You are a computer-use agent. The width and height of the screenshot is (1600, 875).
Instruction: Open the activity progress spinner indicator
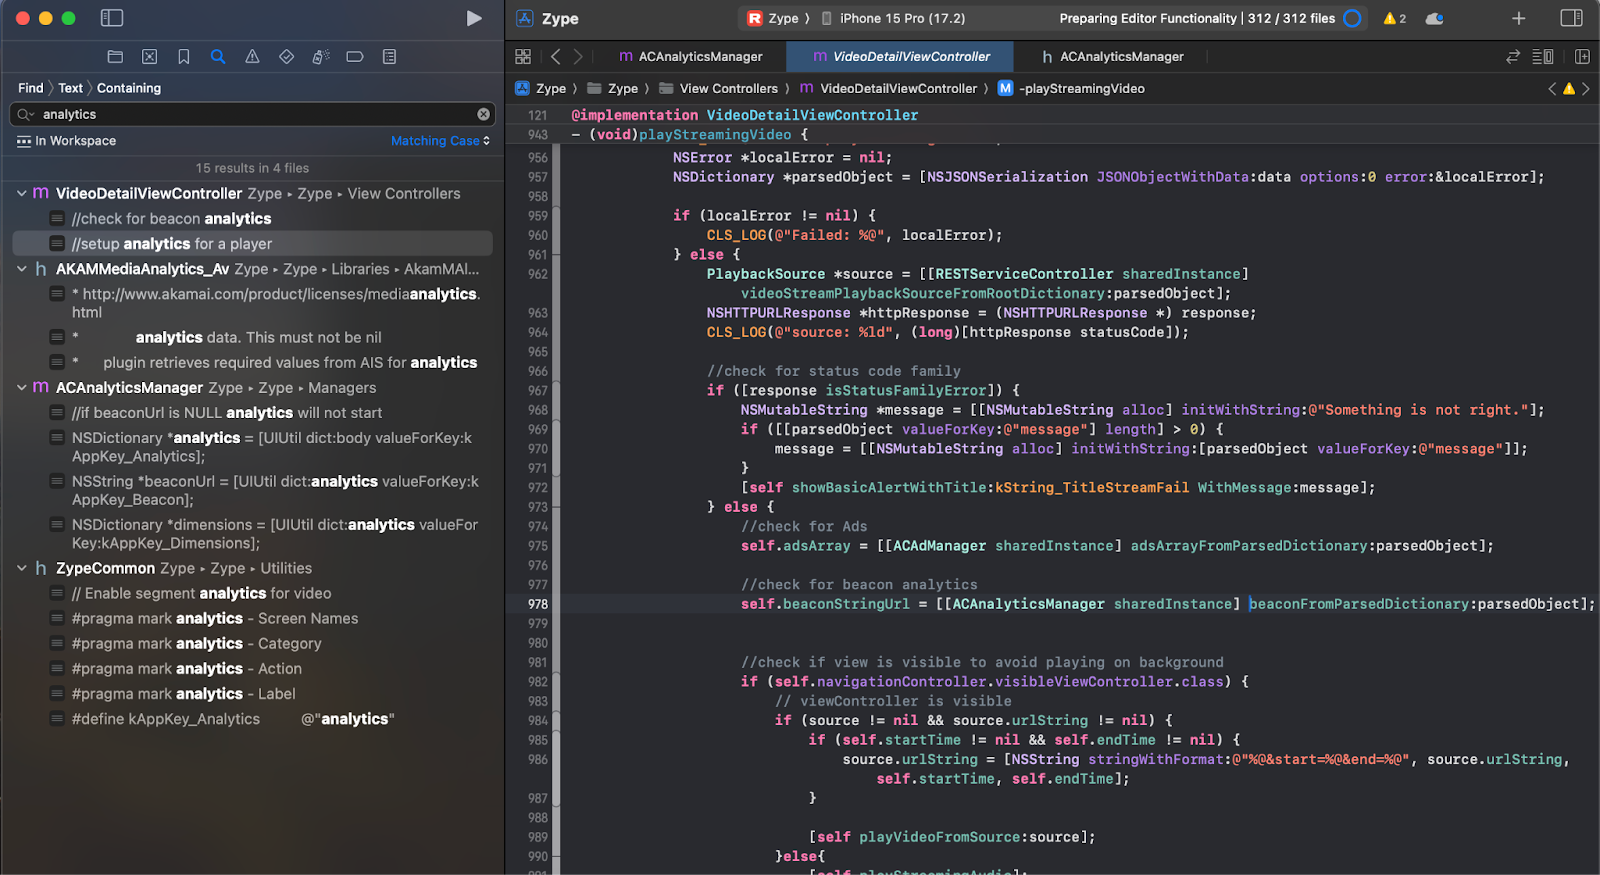pyautogui.click(x=1352, y=18)
